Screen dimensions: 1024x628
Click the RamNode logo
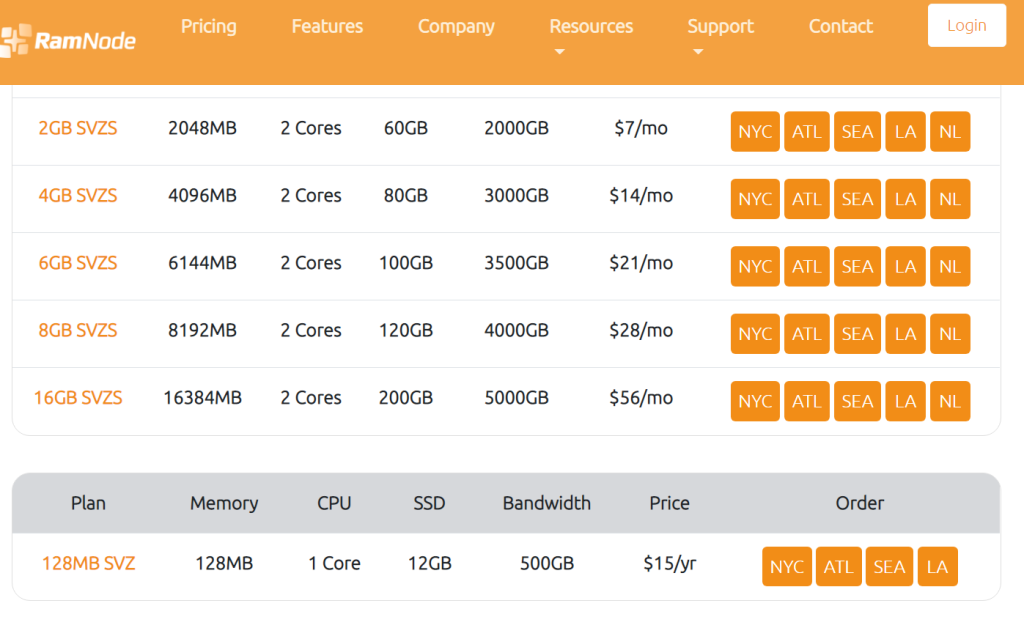[68, 41]
